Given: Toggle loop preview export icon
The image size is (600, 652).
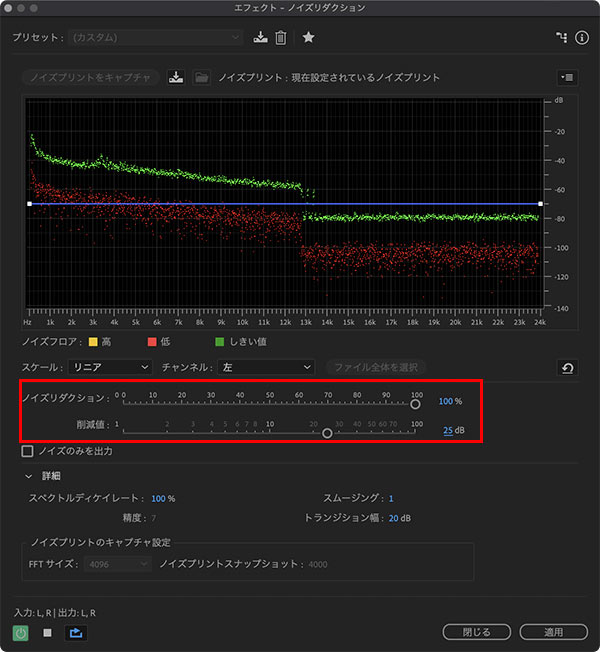Looking at the screenshot, I should pyautogui.click(x=76, y=633).
